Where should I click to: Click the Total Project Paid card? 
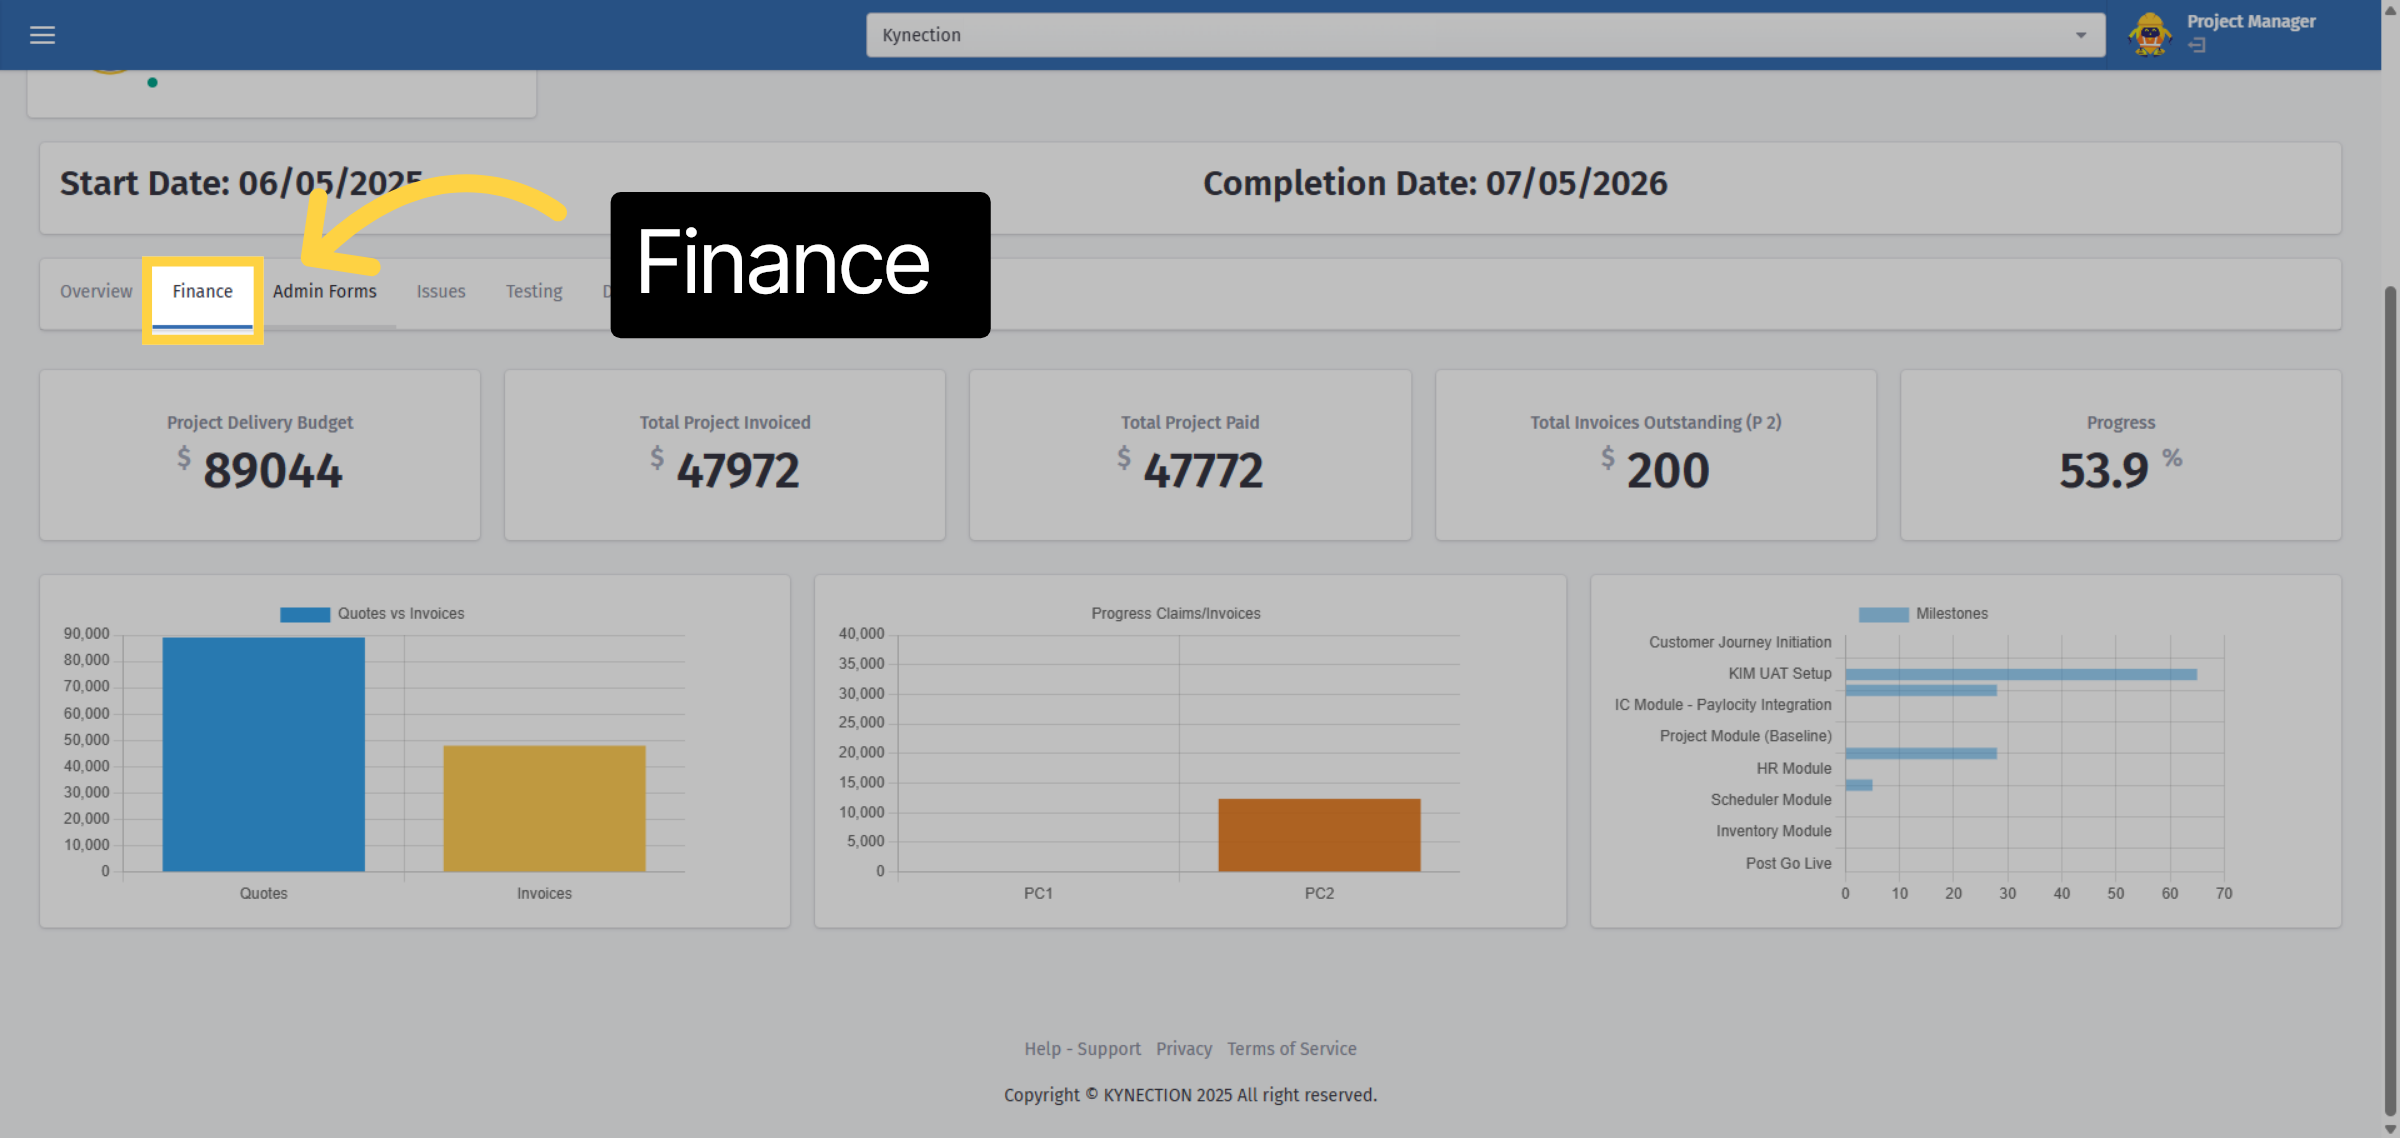[1190, 455]
